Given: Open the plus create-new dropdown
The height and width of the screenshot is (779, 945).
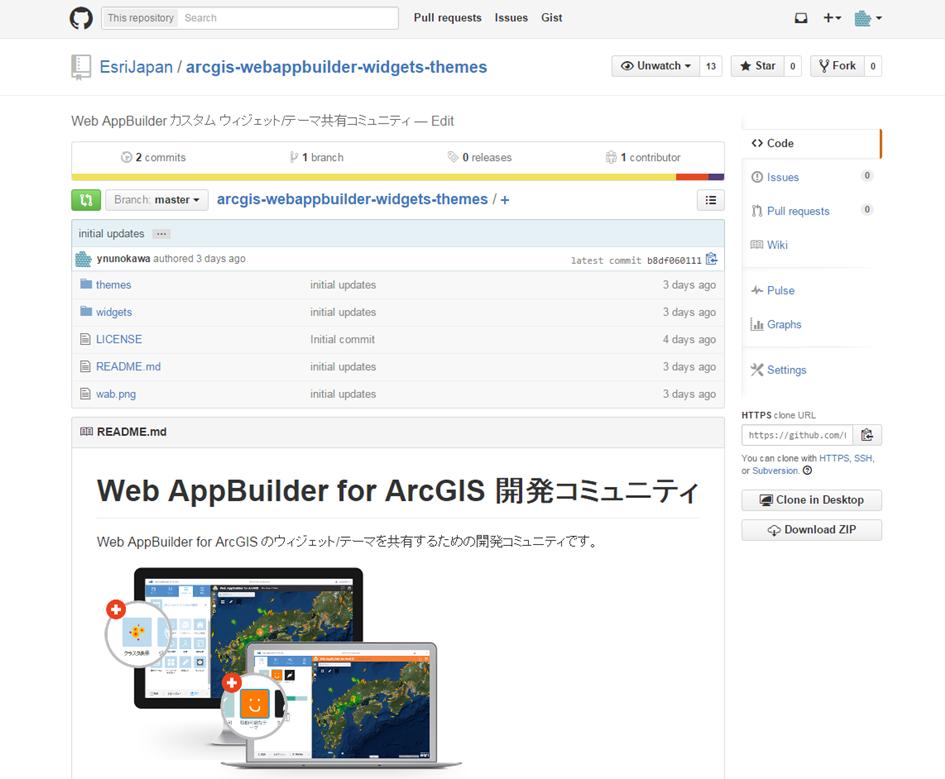Looking at the screenshot, I should 832,18.
